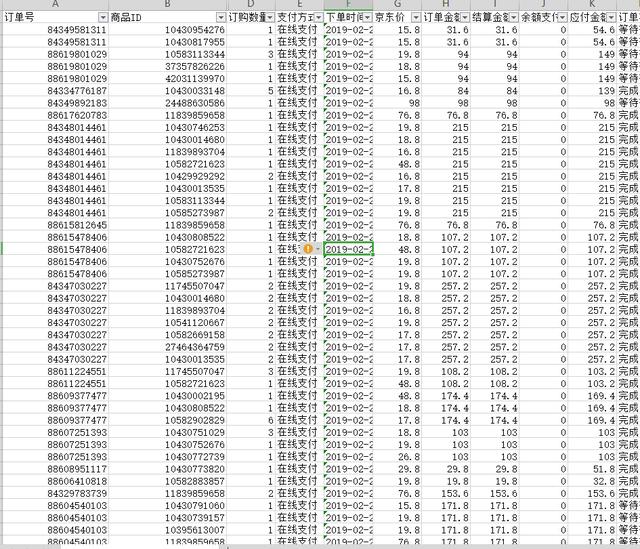Open the 京东价 filter dropdown
The width and height of the screenshot is (640, 549).
(x=416, y=18)
